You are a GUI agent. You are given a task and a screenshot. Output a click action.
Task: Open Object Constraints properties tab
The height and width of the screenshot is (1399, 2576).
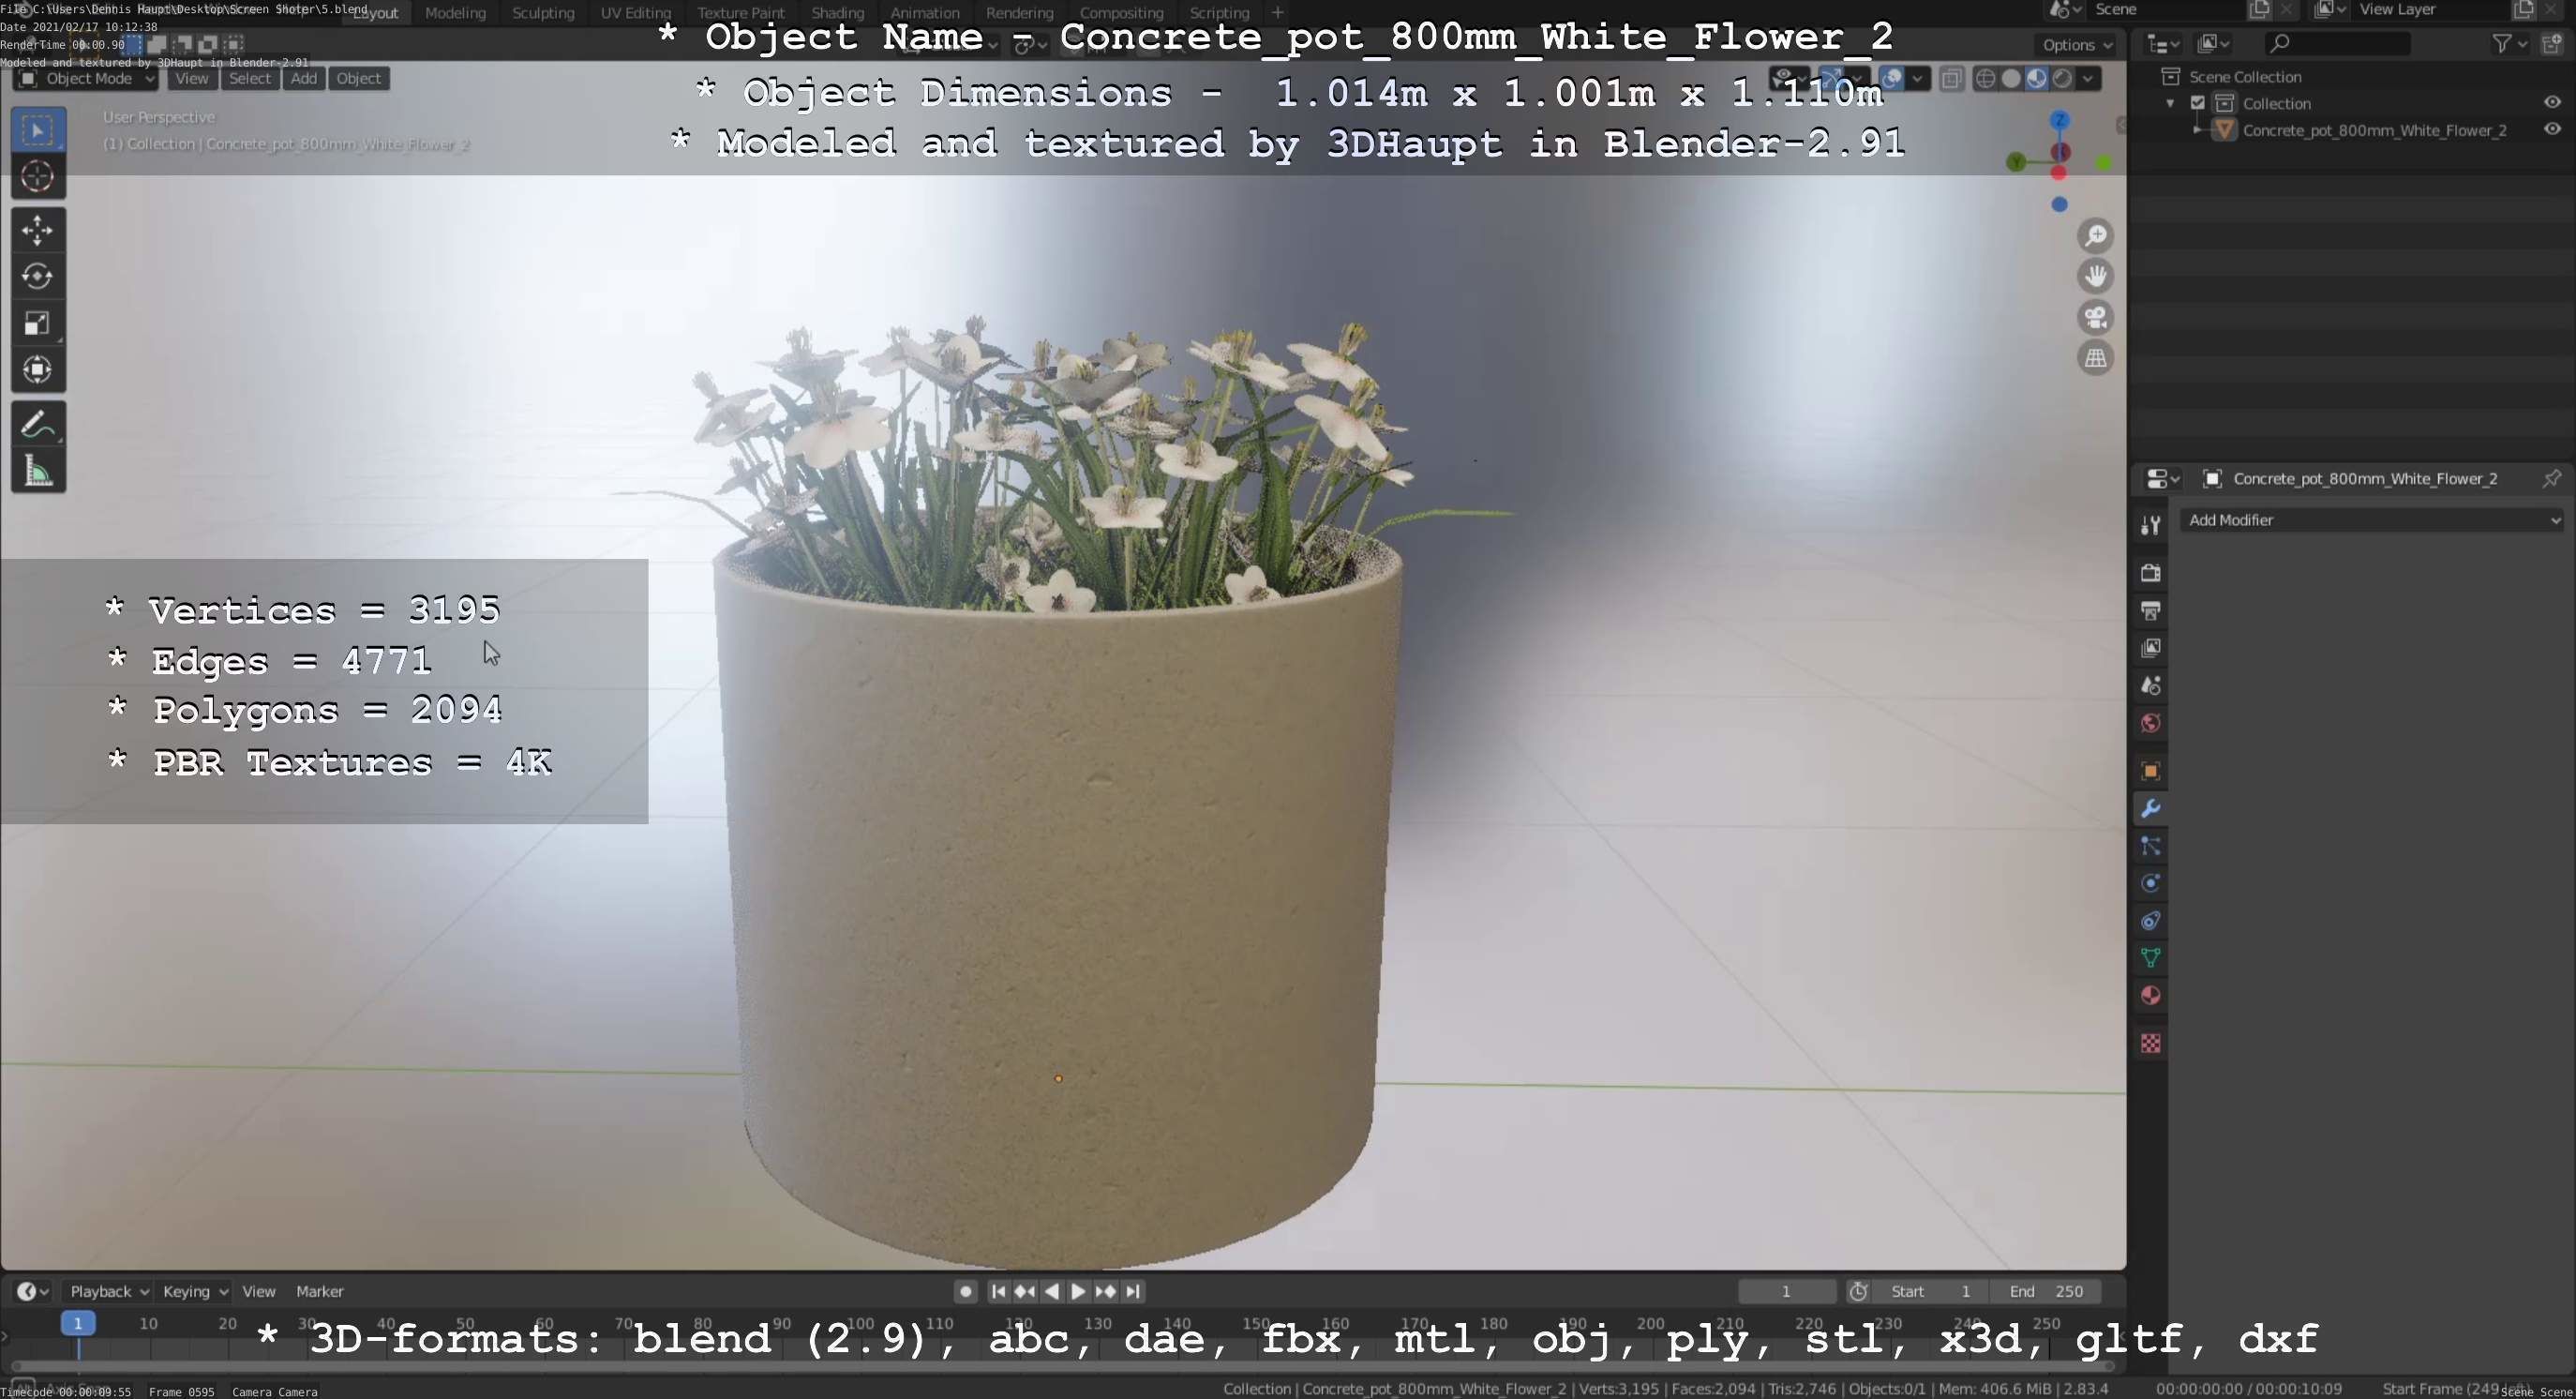pyautogui.click(x=2151, y=921)
